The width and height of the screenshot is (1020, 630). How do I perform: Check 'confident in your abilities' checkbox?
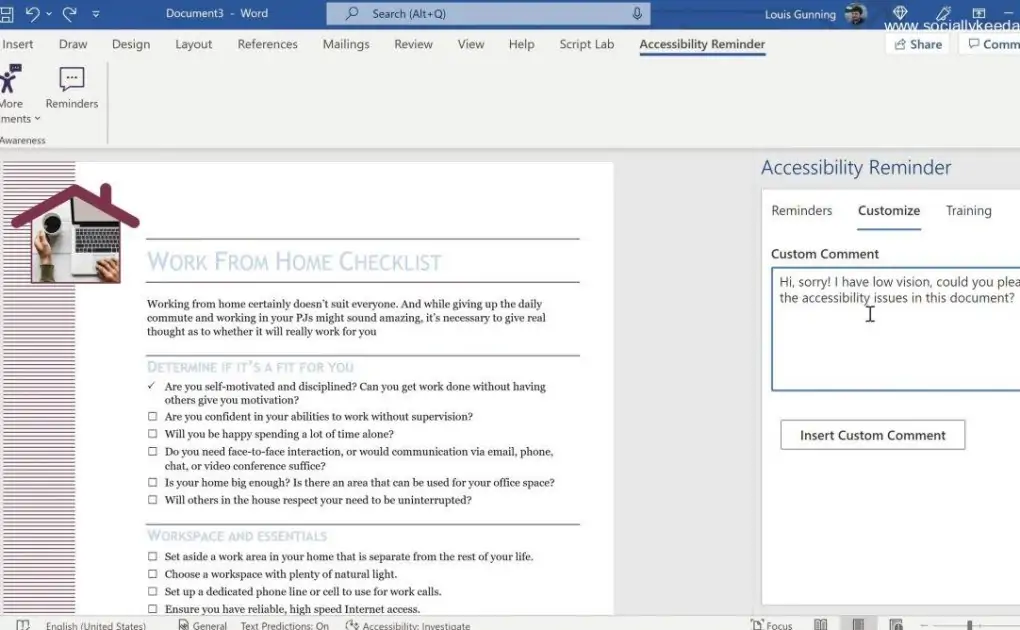tap(152, 417)
